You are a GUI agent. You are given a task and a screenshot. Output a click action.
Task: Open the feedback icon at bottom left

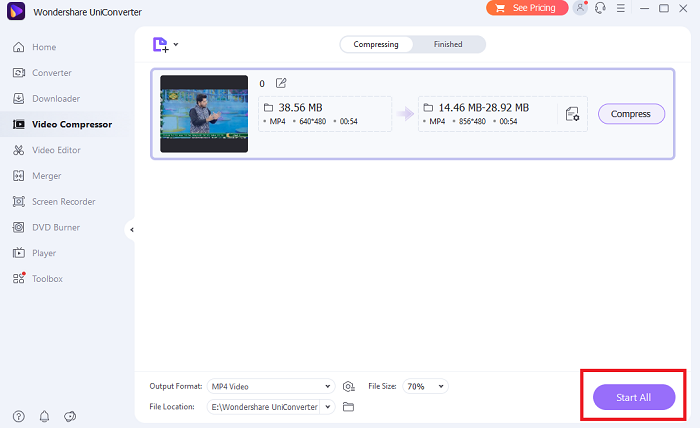[x=70, y=416]
